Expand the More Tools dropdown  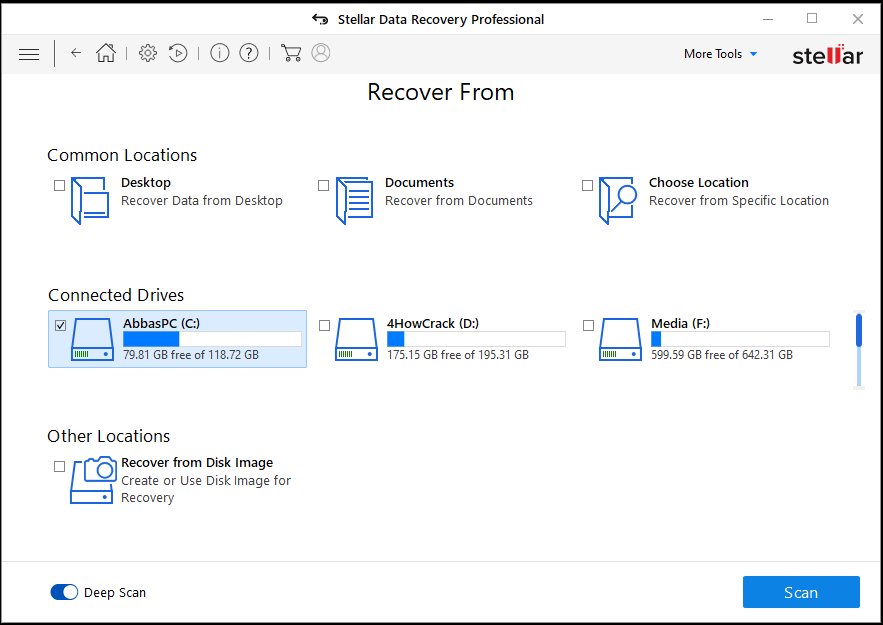coord(720,54)
